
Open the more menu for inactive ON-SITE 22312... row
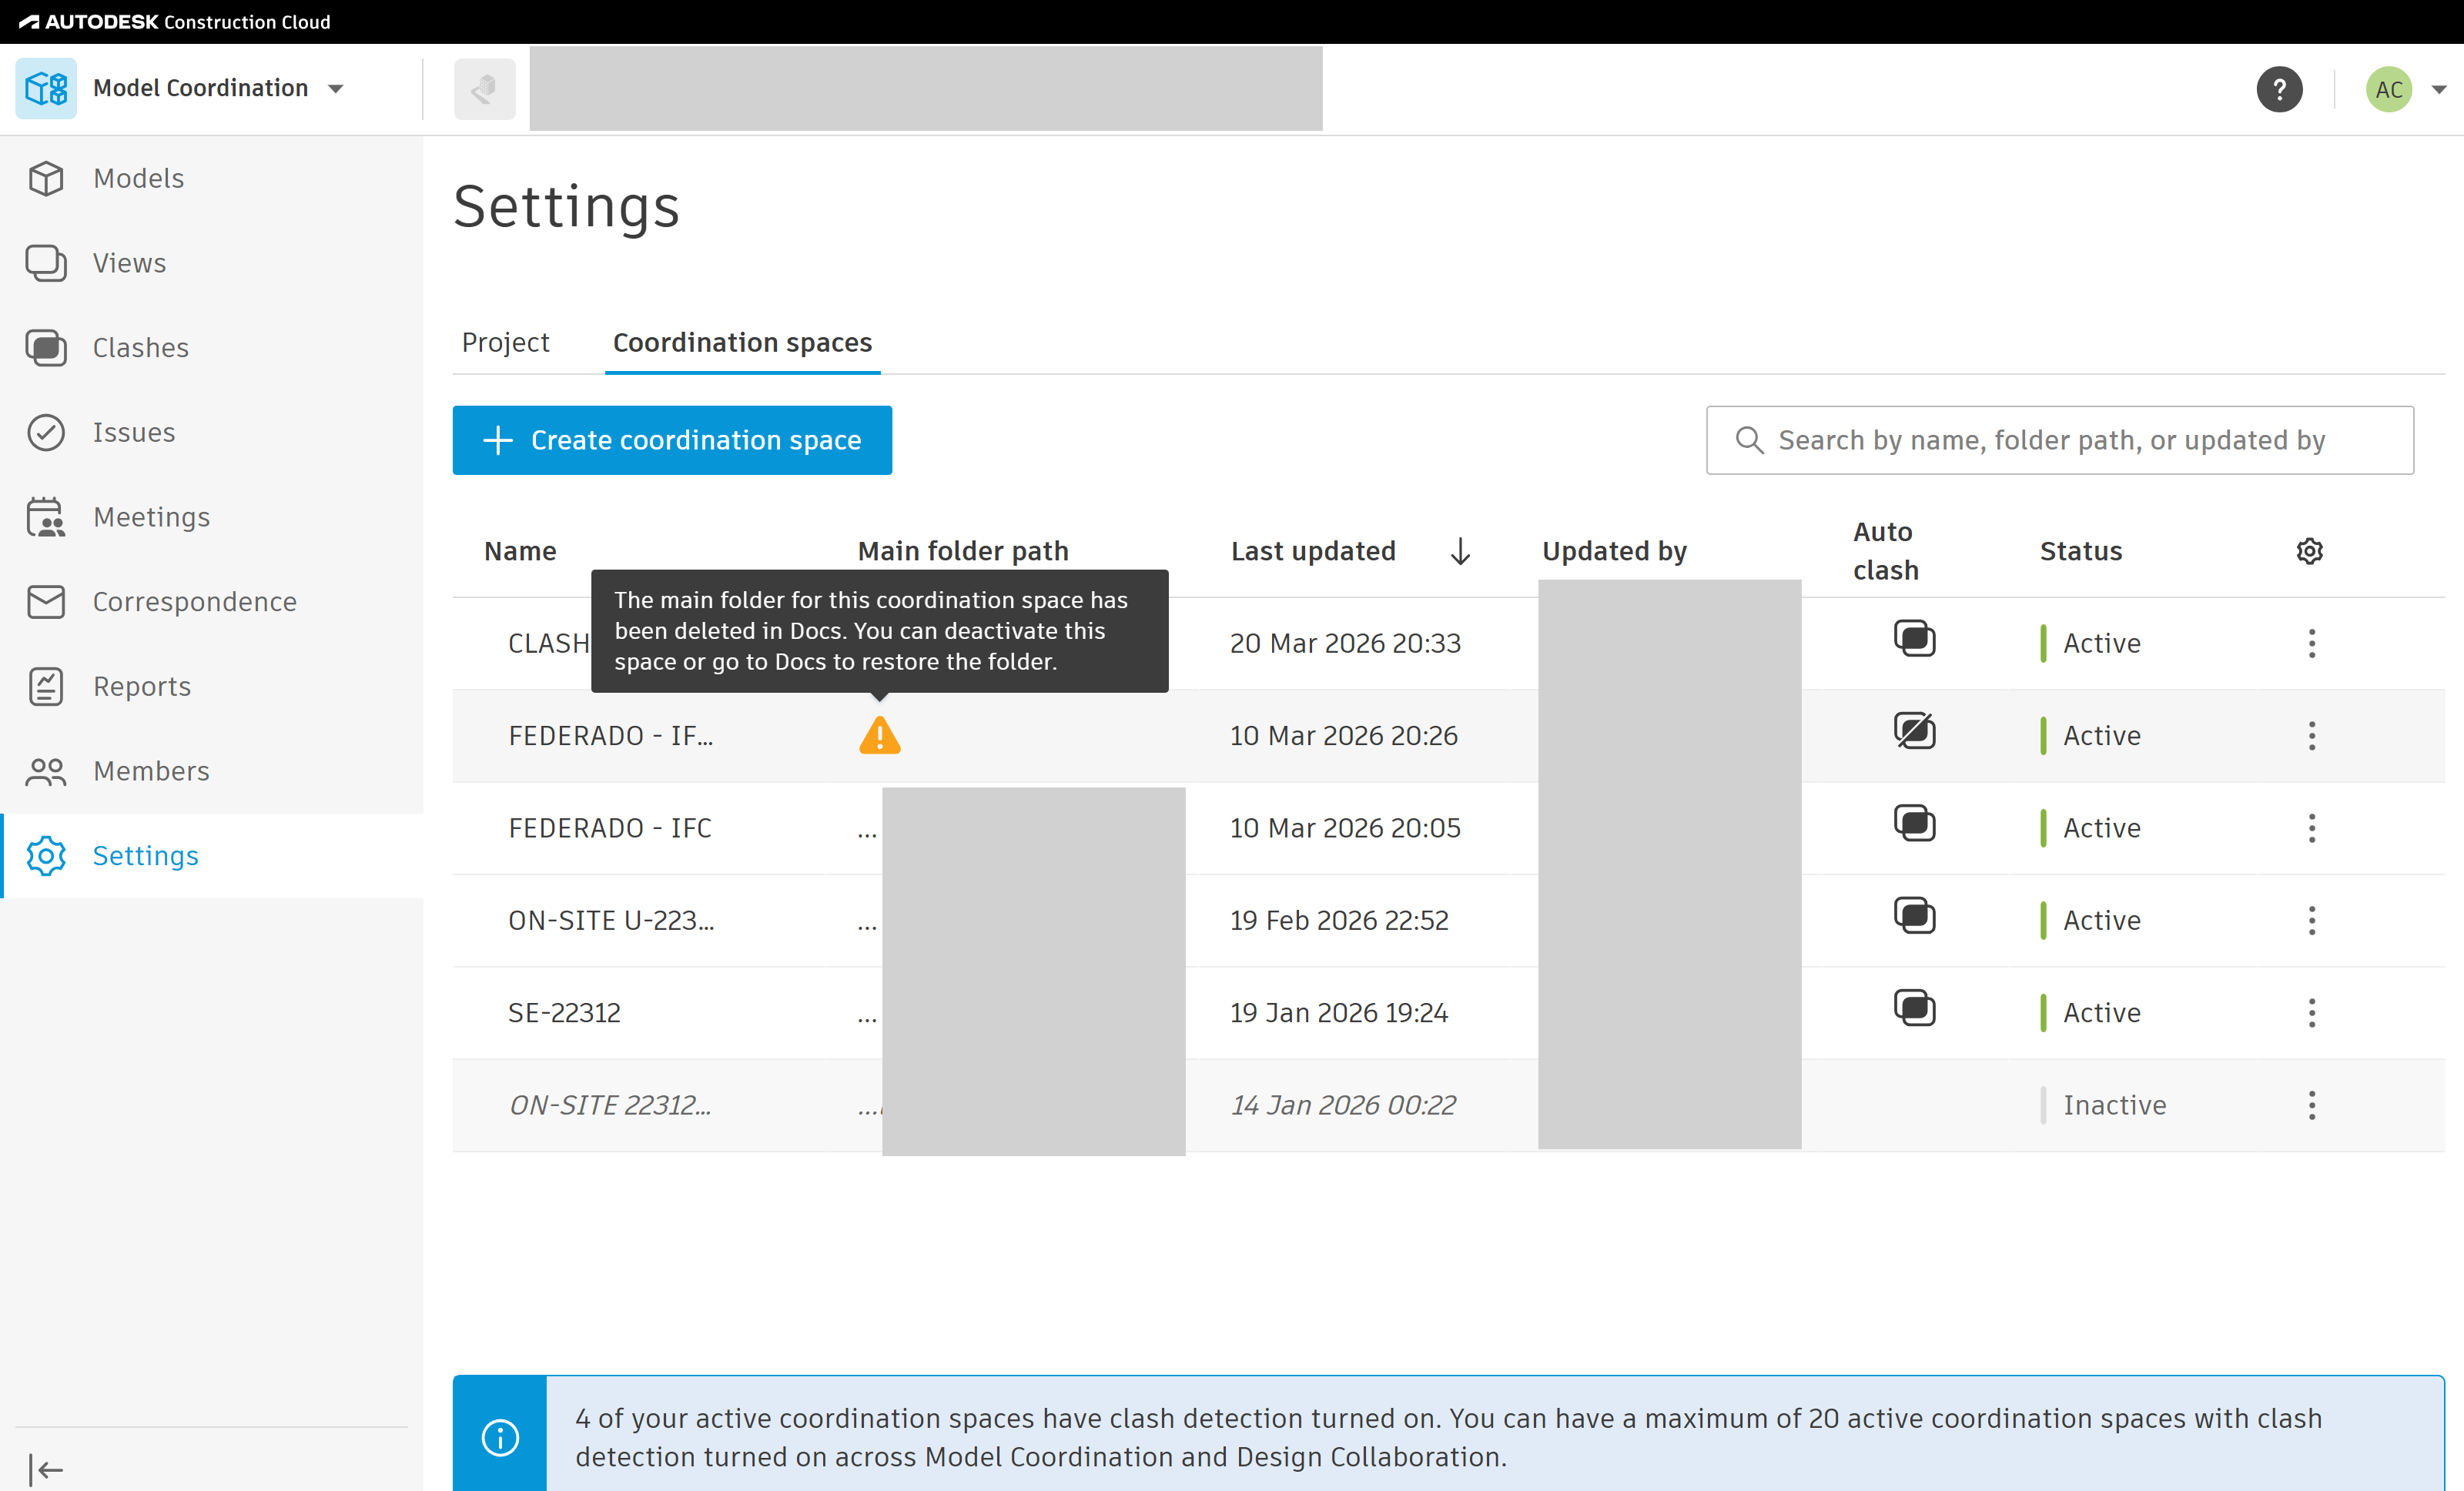[x=2312, y=1105]
